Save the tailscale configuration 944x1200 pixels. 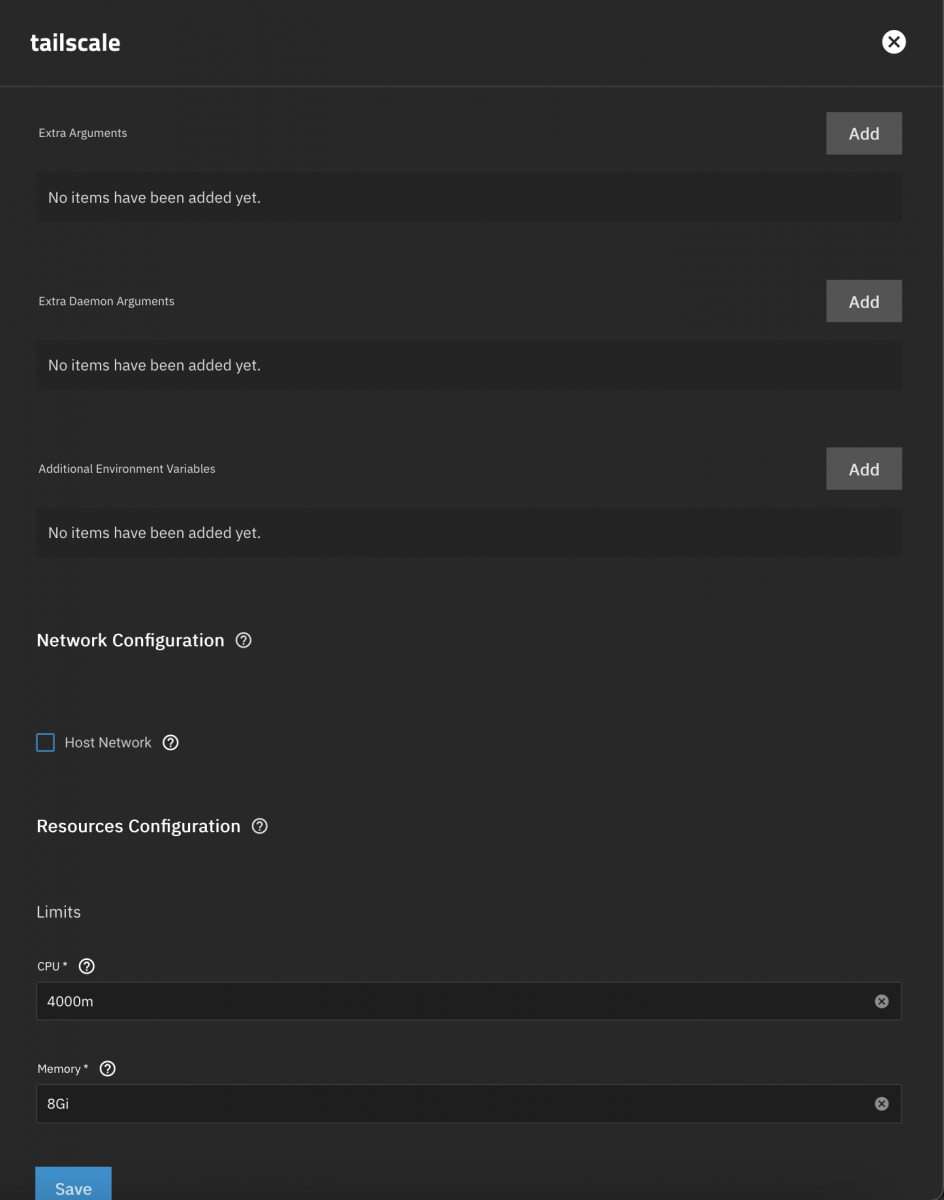73,1184
